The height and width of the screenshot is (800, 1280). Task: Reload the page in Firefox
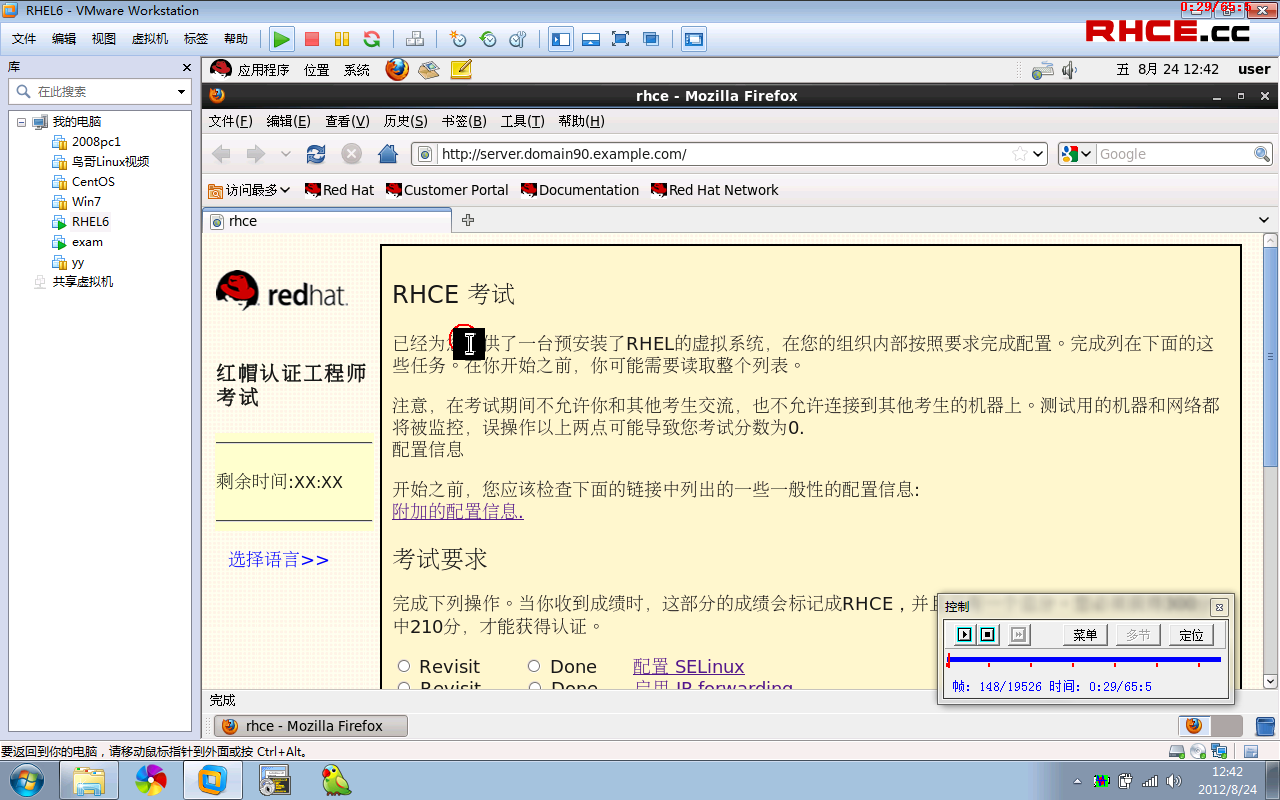click(x=316, y=154)
